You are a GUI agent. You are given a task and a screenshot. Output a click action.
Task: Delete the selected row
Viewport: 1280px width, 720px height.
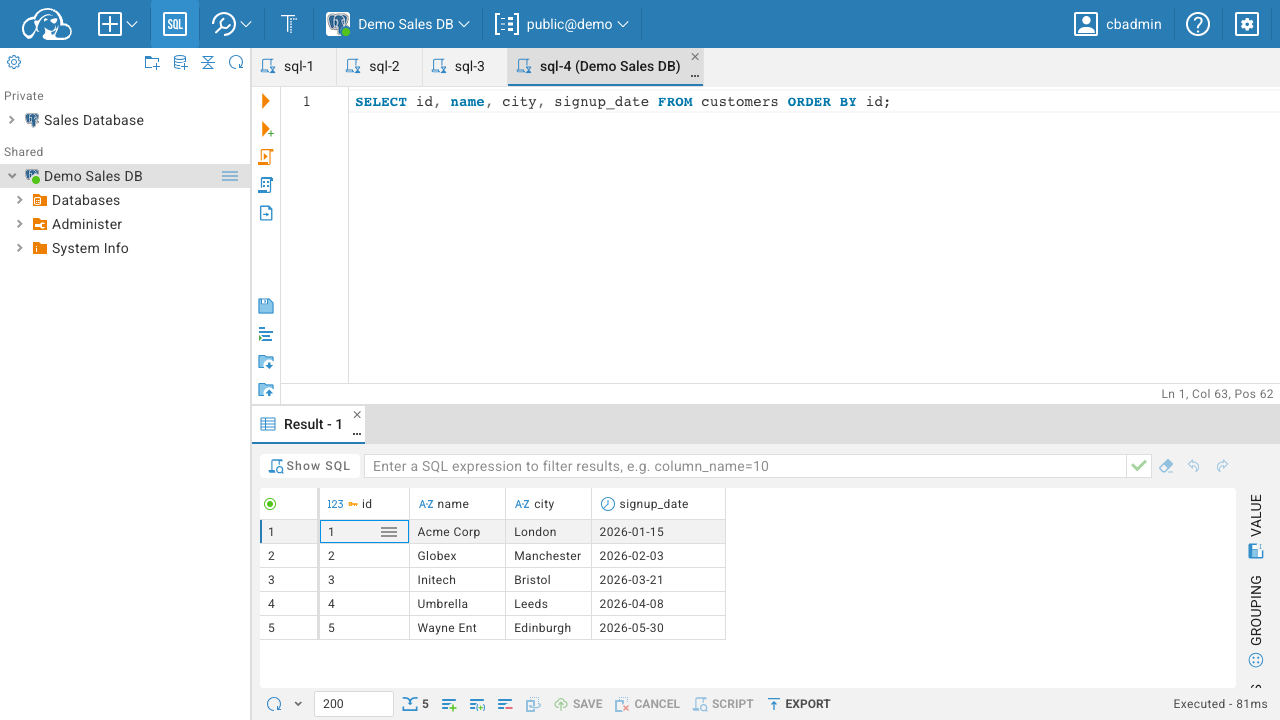(505, 704)
